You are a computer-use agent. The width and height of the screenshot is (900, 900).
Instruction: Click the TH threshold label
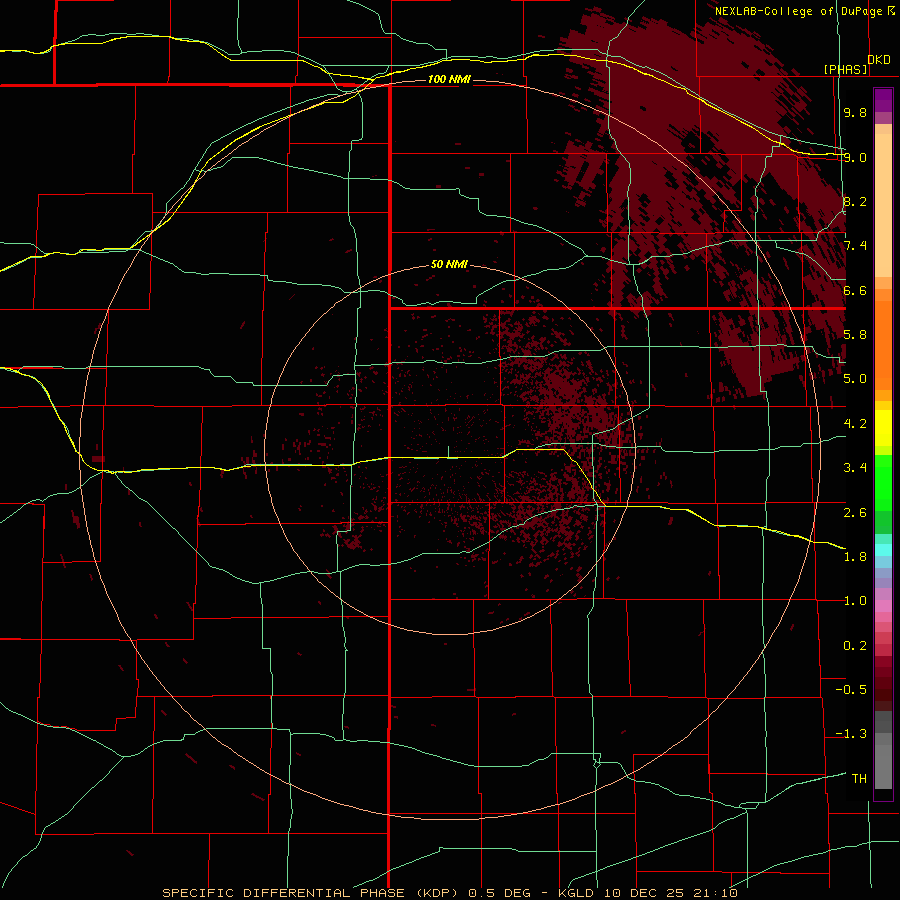coord(859,779)
